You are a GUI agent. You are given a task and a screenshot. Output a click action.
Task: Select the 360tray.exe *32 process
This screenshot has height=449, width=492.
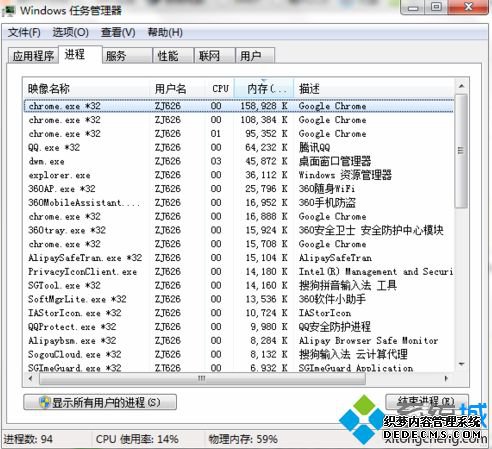pyautogui.click(x=239, y=230)
